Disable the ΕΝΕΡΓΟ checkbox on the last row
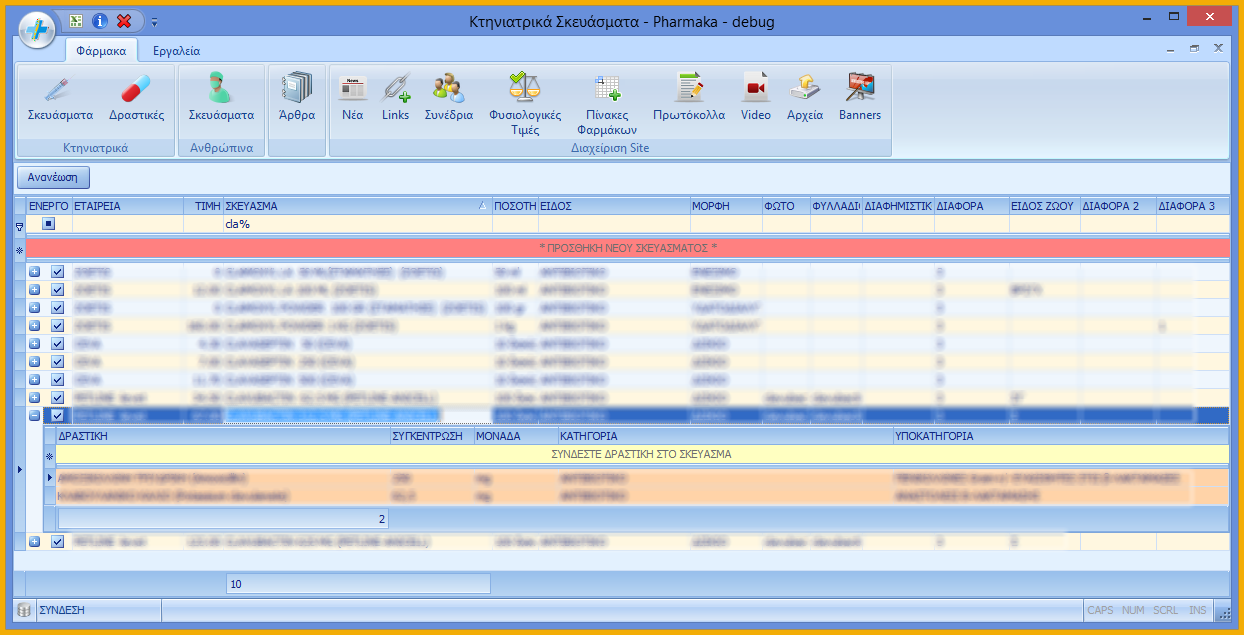Image resolution: width=1244 pixels, height=635 pixels. (x=57, y=541)
